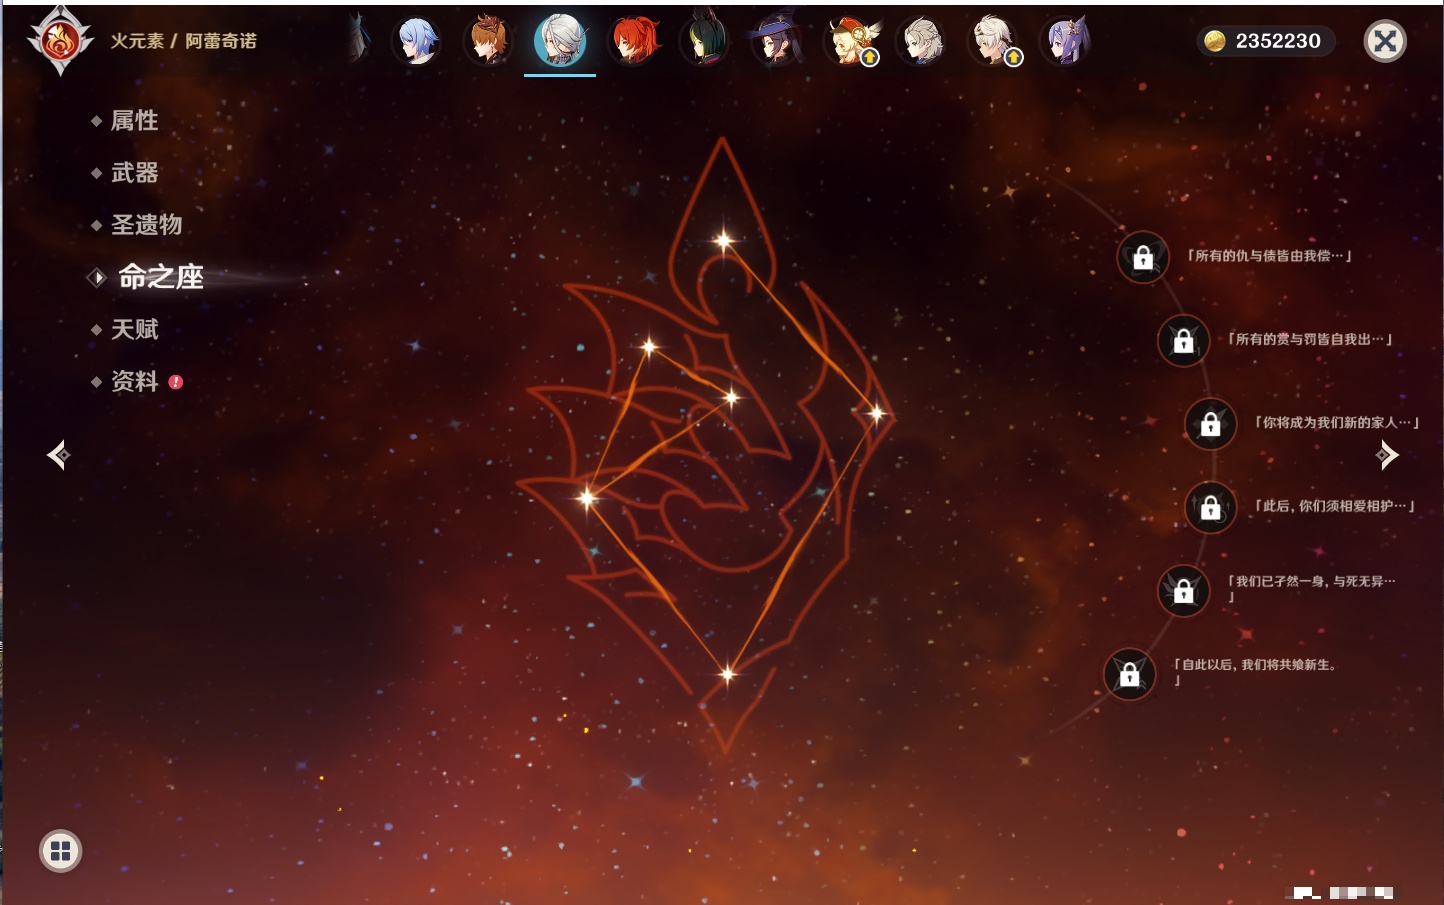Click the red alert badge beside 资料

pyautogui.click(x=176, y=382)
